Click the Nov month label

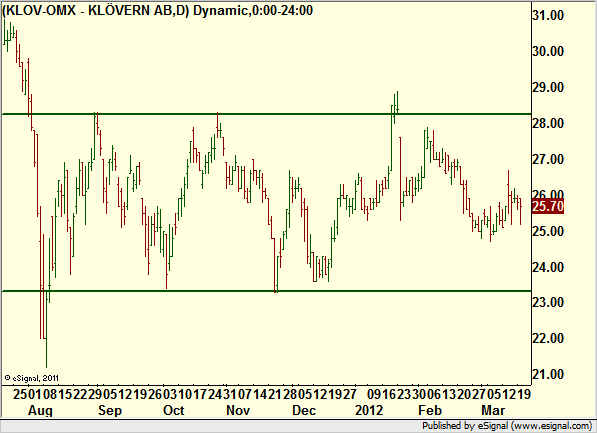[238, 411]
